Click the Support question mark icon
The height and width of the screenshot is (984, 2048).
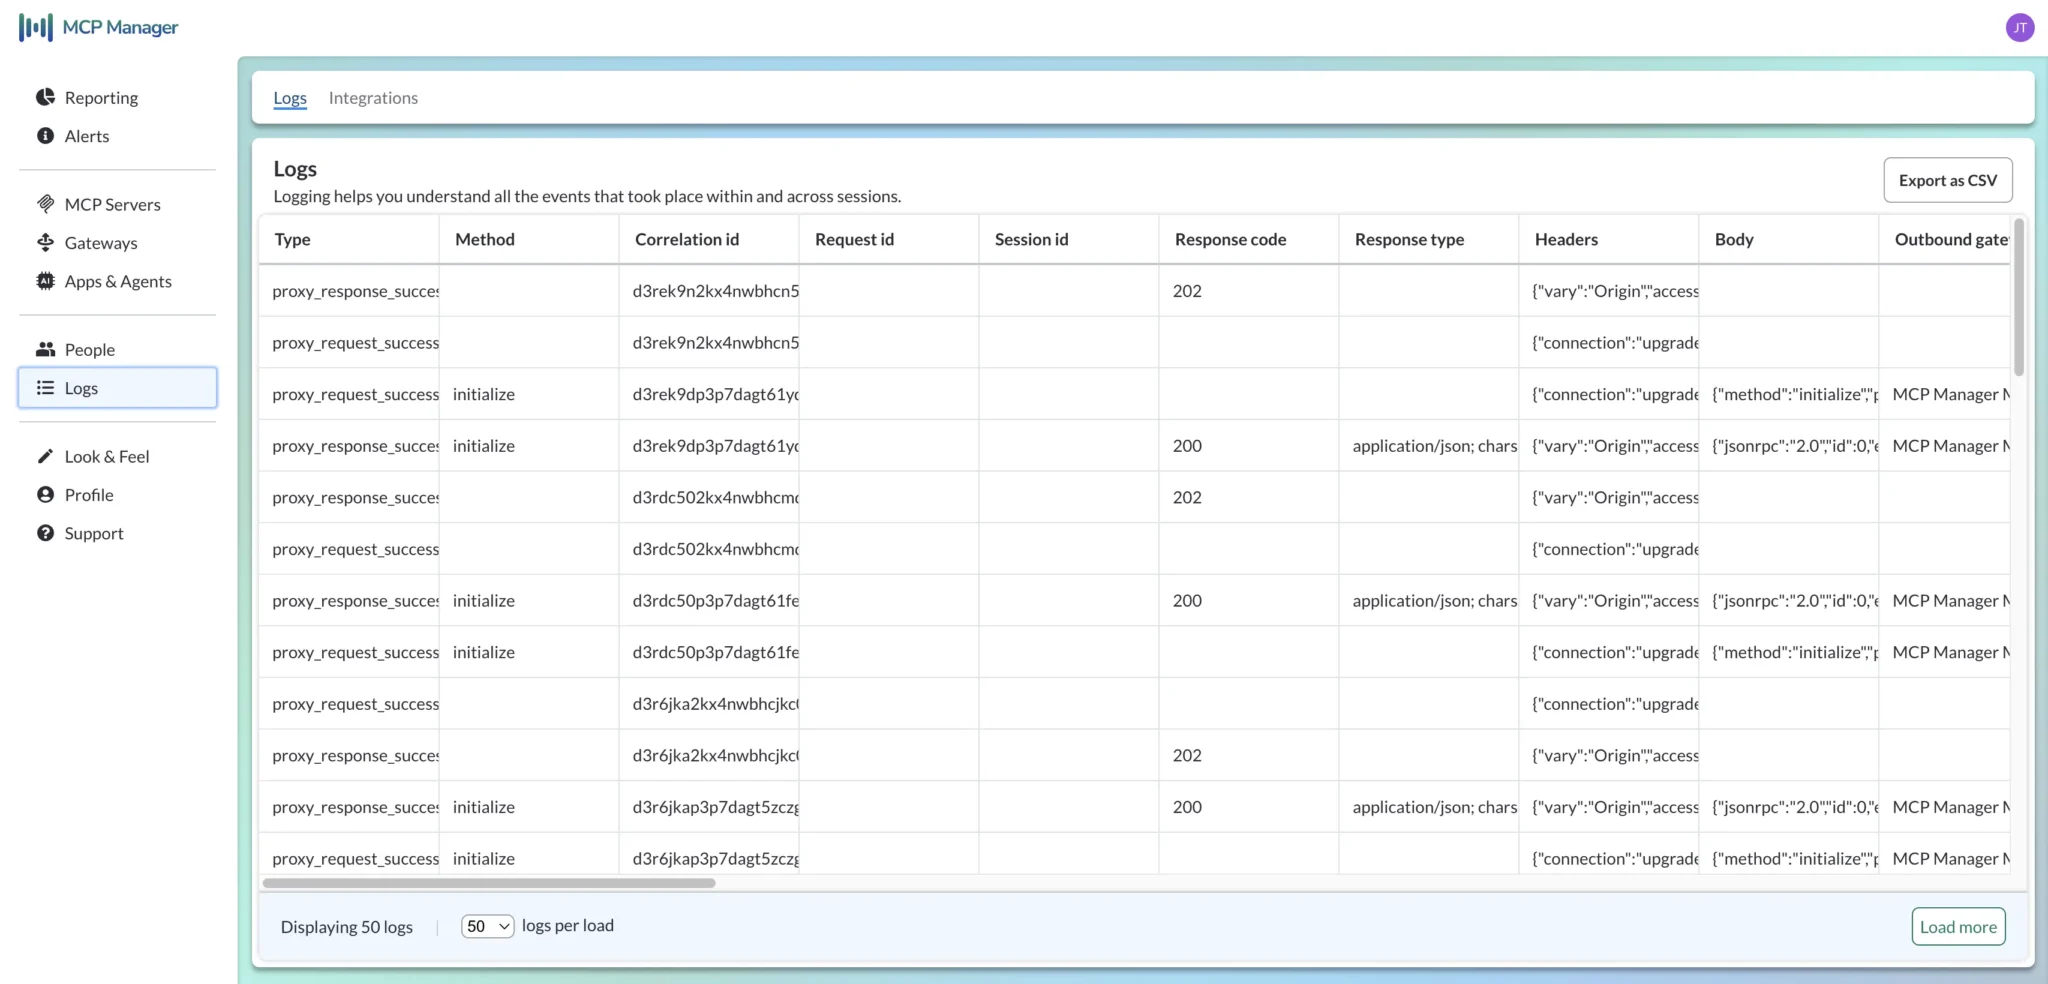(x=45, y=533)
